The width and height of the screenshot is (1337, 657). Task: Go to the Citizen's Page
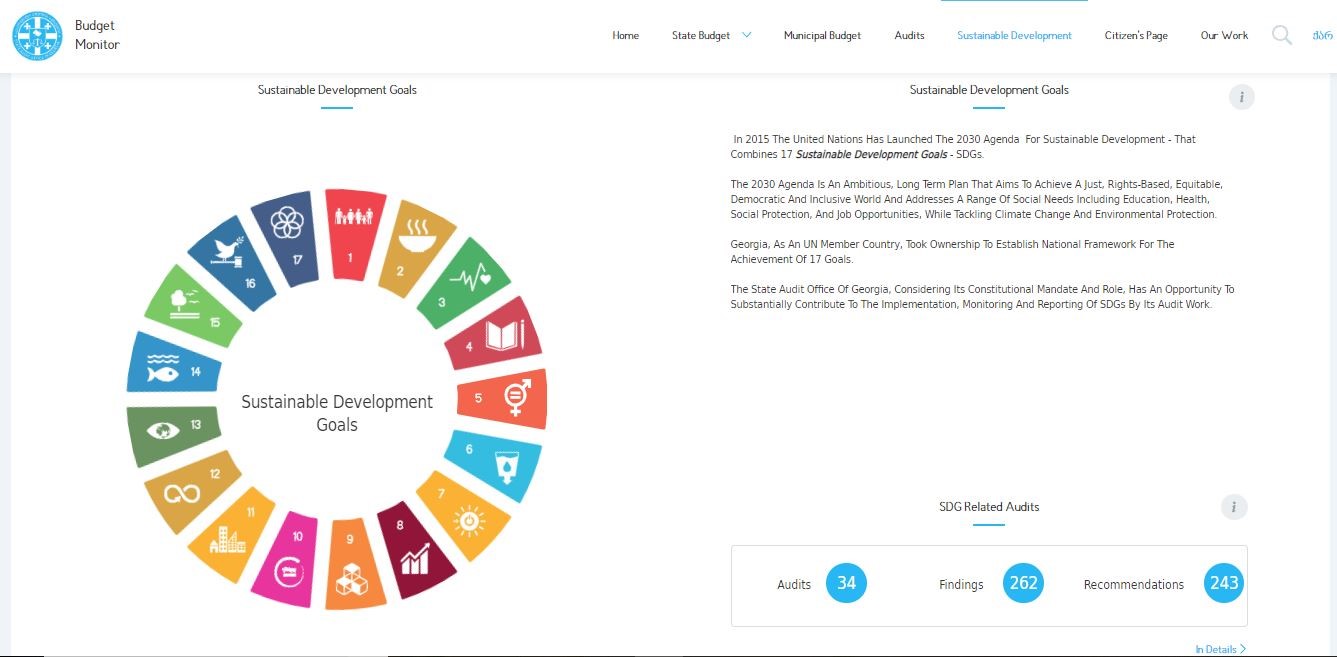point(1136,35)
